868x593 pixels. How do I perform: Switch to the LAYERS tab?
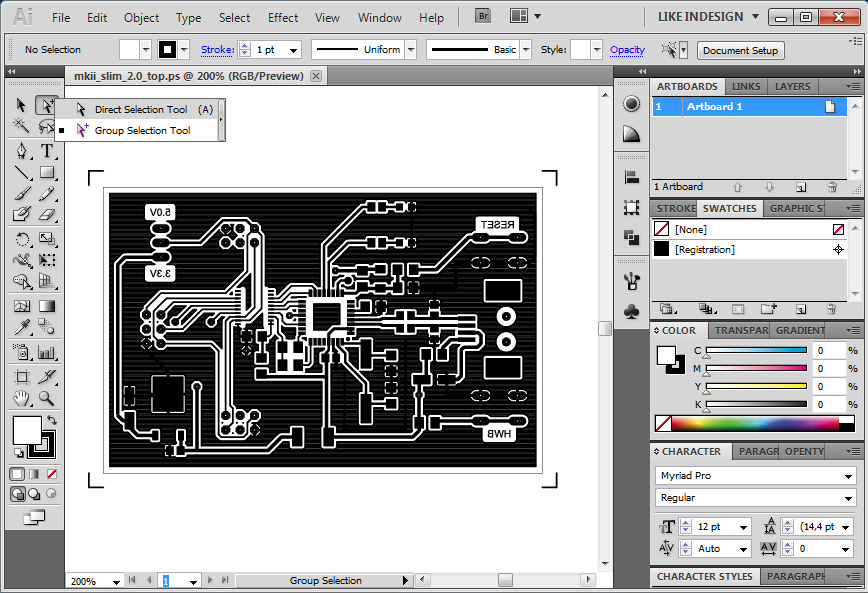(792, 86)
